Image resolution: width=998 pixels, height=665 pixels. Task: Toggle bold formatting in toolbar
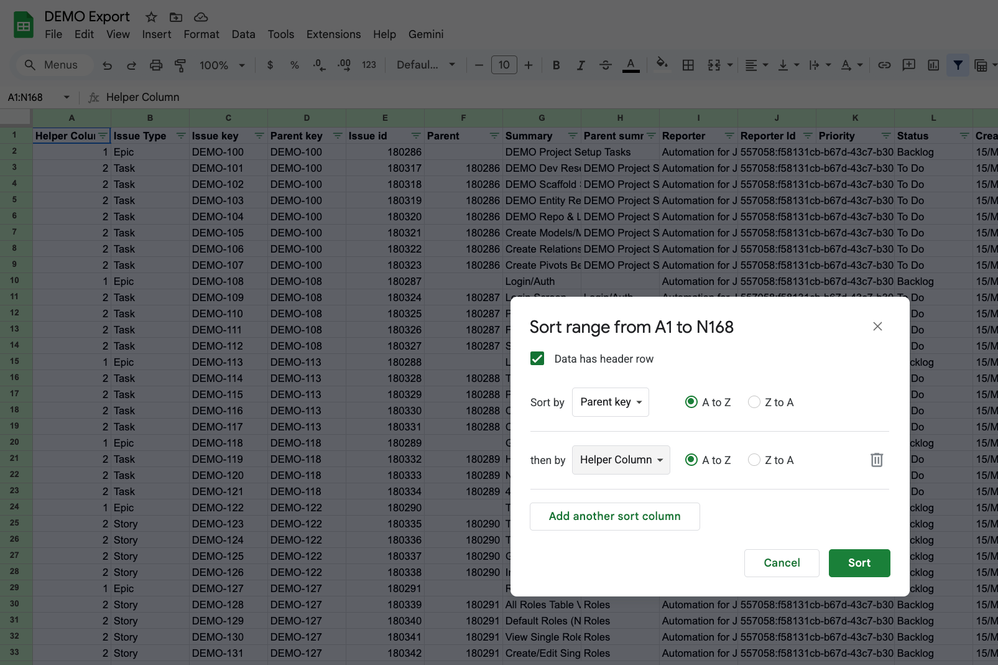557,65
